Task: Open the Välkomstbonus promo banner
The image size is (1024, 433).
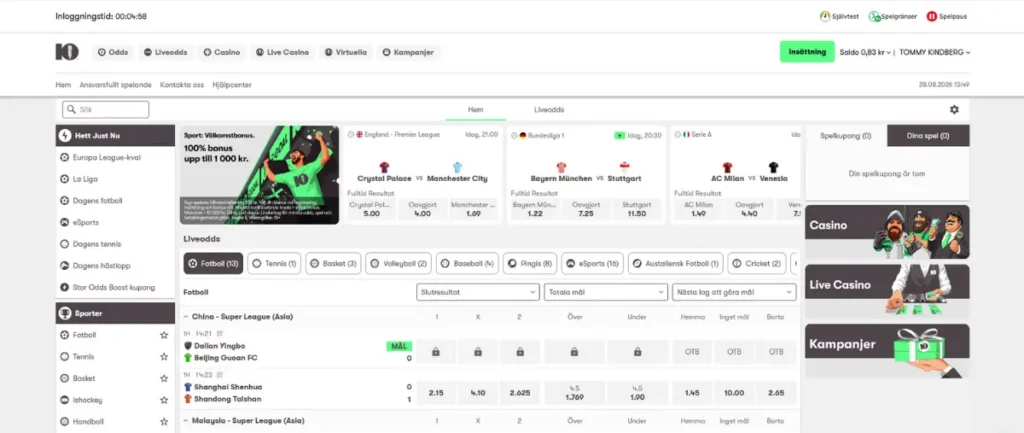Action: (x=259, y=175)
